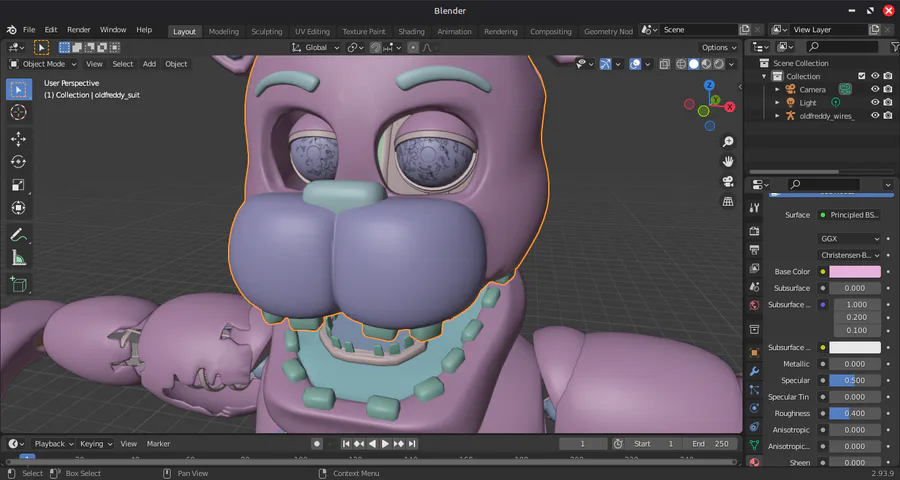900x480 pixels.
Task: Select the Cursor tool in the viewport toolbar
Action: pos(18,113)
